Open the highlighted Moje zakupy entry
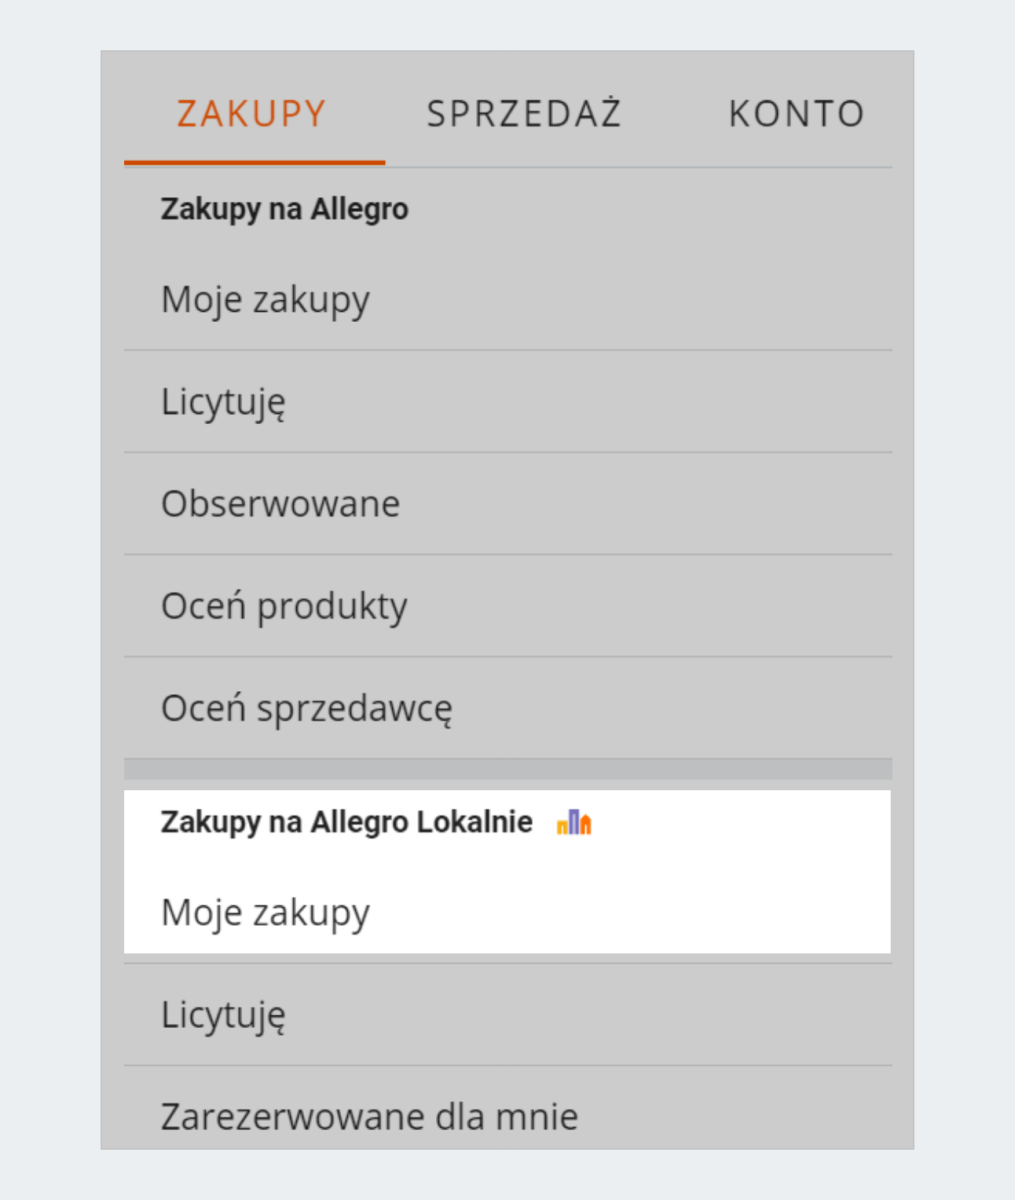 pos(265,911)
